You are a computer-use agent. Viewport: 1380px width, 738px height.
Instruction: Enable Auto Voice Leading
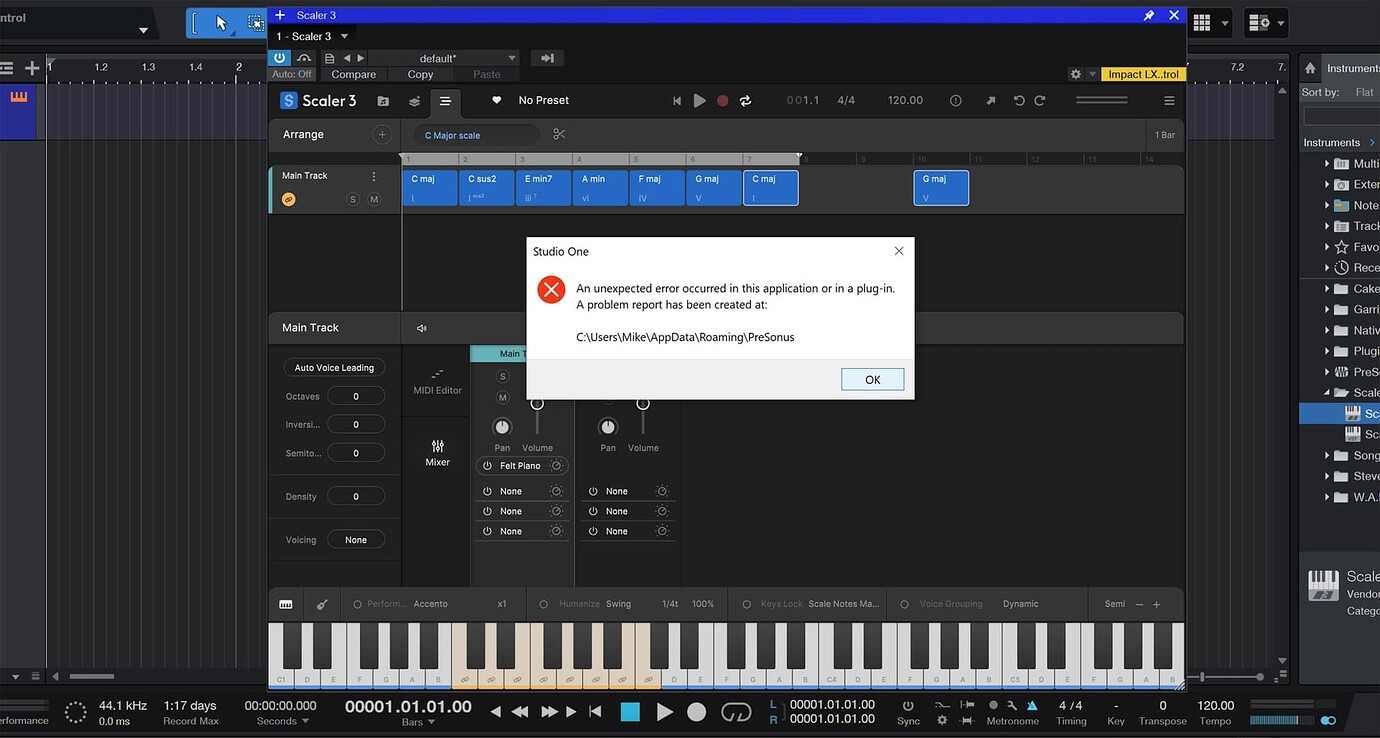(x=333, y=367)
